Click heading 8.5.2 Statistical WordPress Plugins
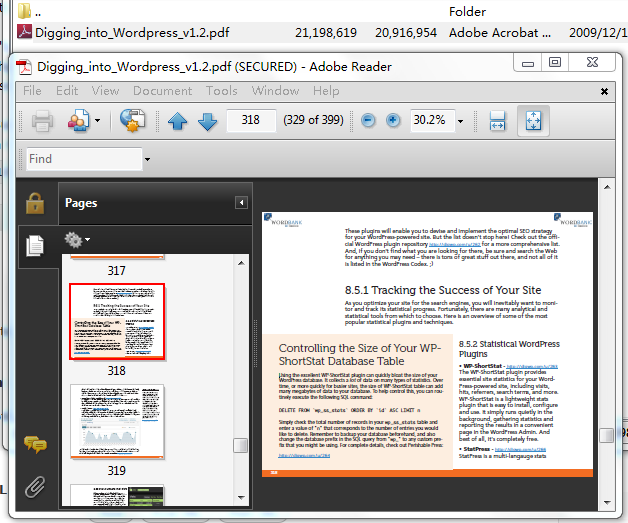 tap(509, 349)
